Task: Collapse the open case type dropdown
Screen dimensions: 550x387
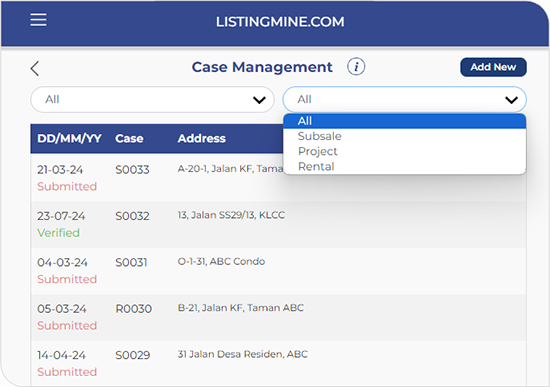Action: 404,100
